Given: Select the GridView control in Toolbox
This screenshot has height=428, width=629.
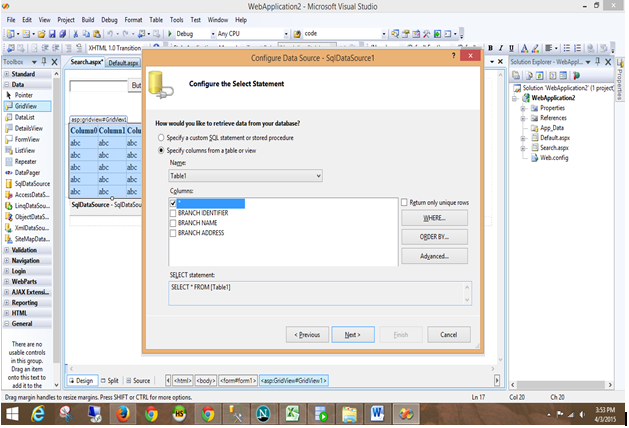Looking at the screenshot, I should click(27, 106).
